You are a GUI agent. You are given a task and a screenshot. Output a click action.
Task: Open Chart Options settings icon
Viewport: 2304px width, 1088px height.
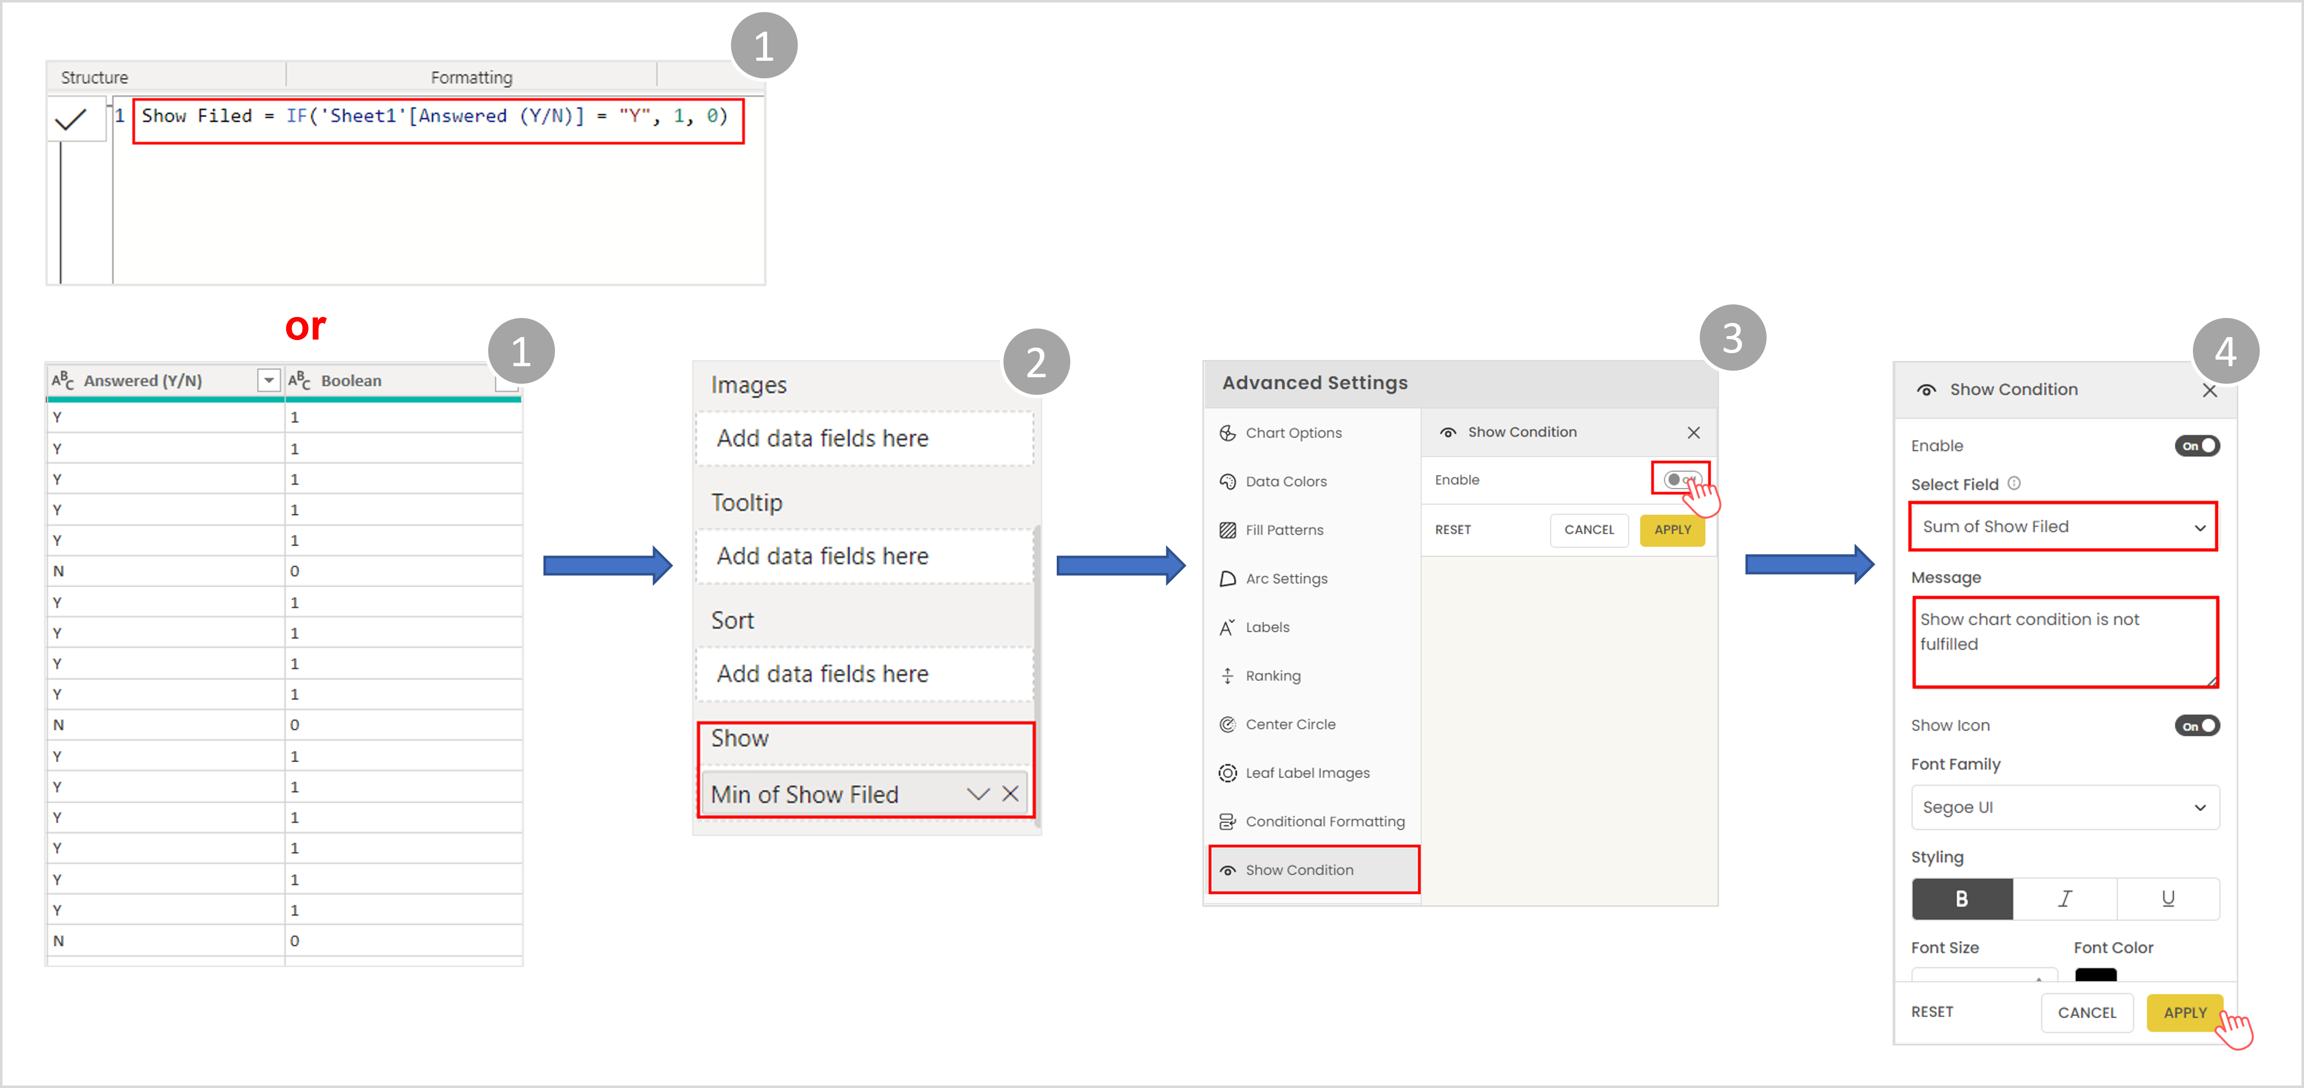(1228, 433)
